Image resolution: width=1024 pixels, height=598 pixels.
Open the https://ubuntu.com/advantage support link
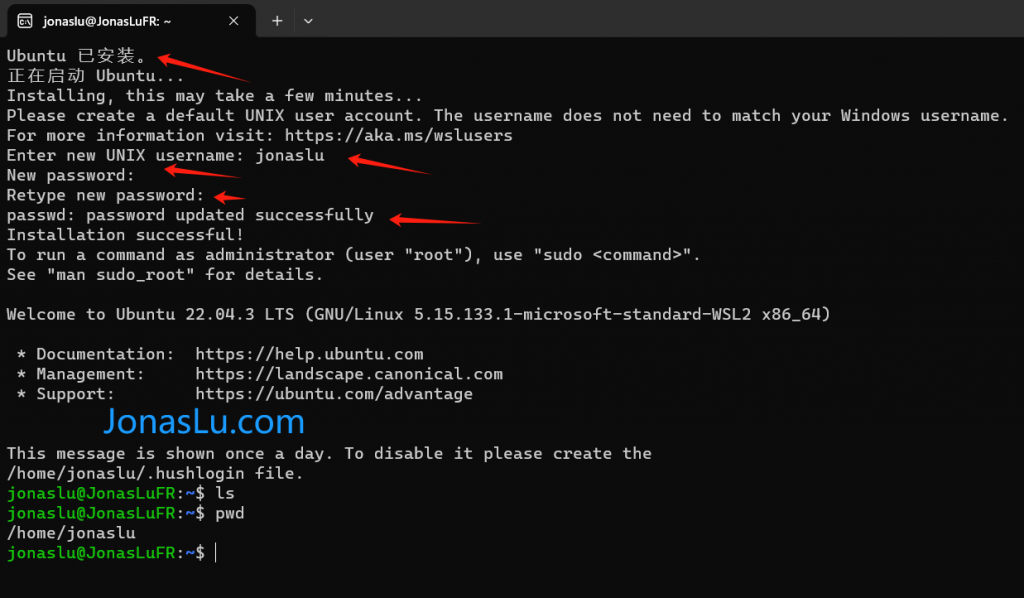pos(334,394)
